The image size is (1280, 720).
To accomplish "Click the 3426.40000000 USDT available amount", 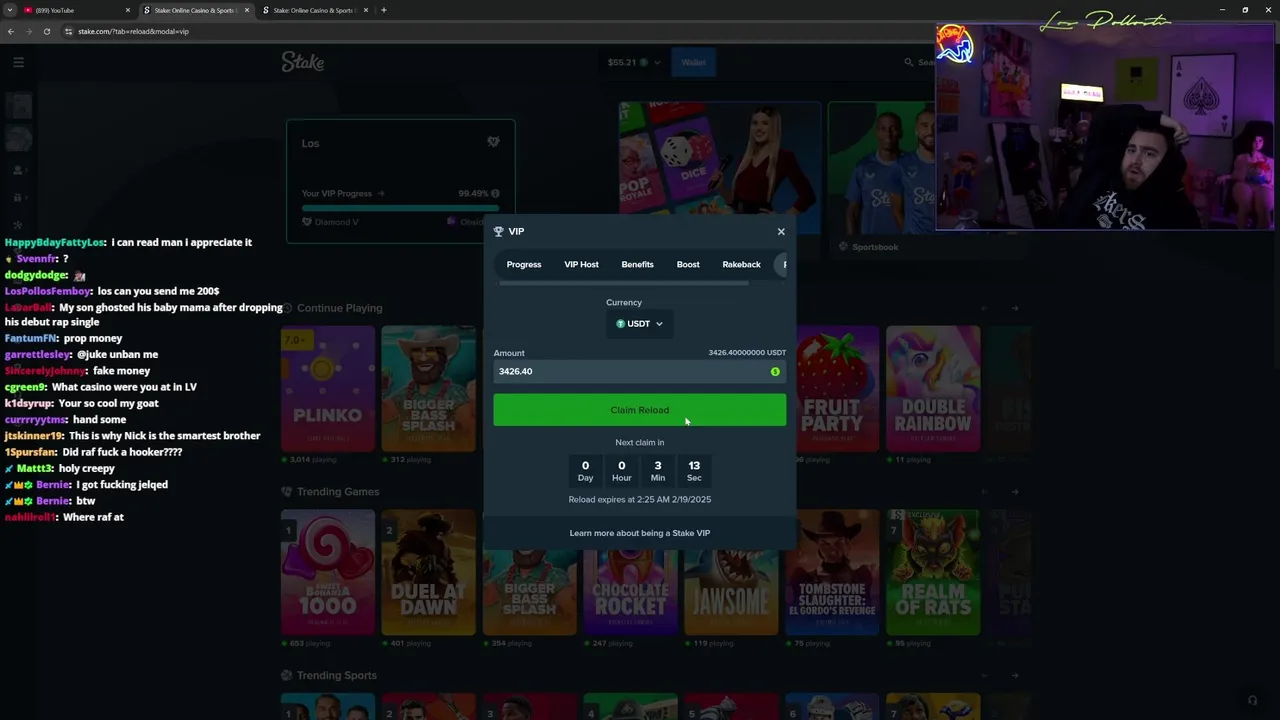I will coord(747,353).
